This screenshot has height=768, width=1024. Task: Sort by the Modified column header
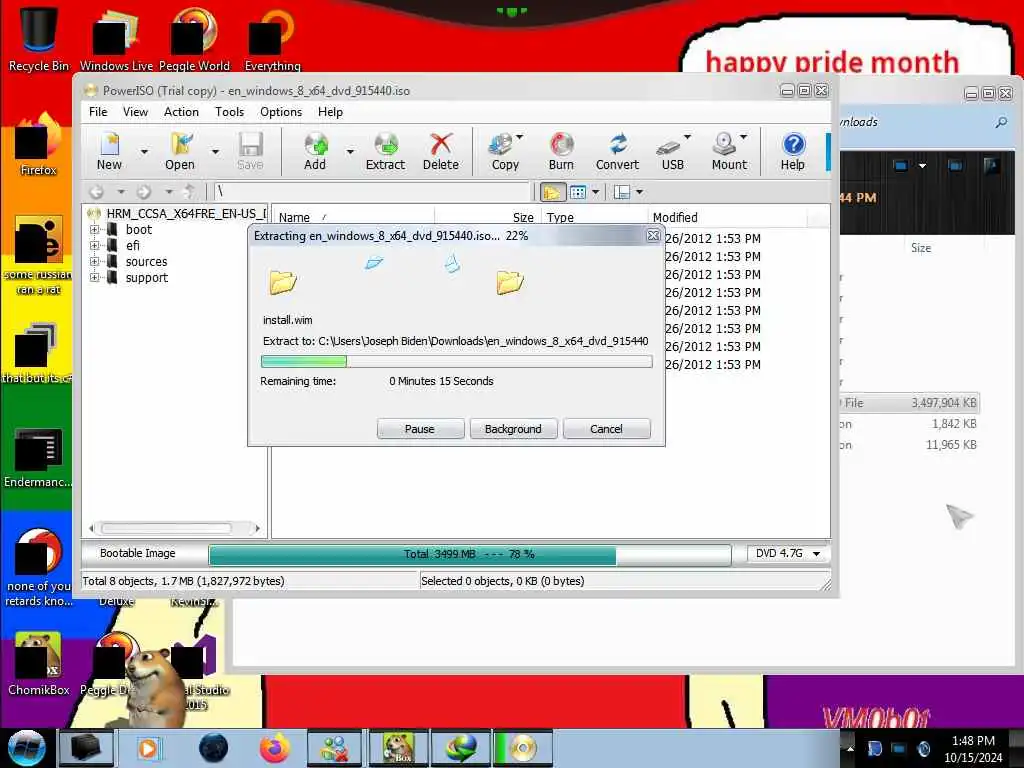[728, 217]
